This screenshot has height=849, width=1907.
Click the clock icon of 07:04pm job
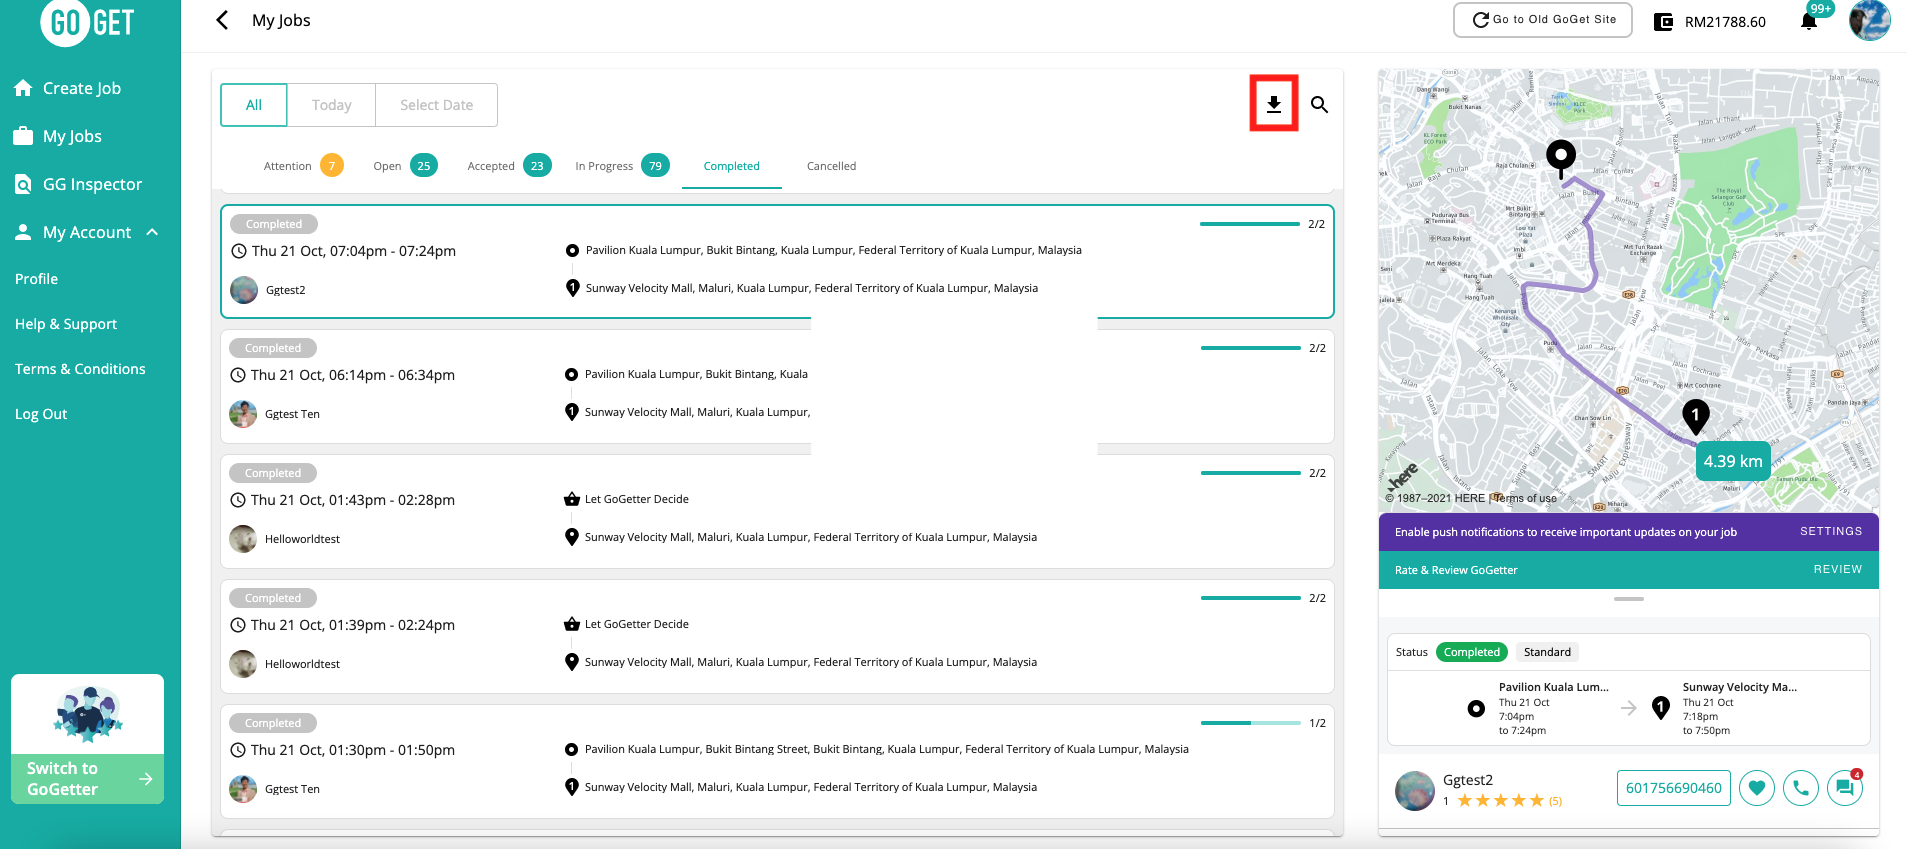pyautogui.click(x=239, y=251)
